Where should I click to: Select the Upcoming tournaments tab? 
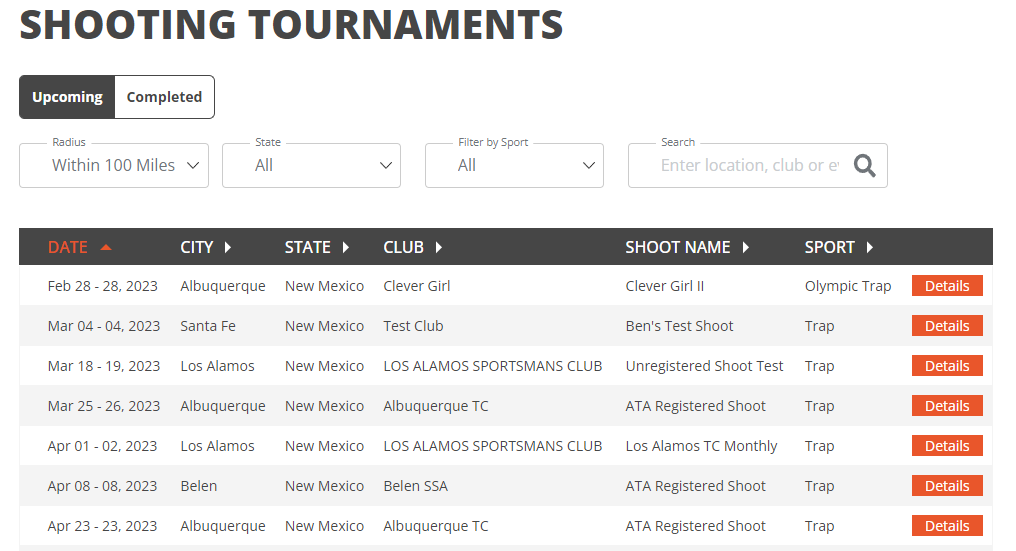point(67,97)
